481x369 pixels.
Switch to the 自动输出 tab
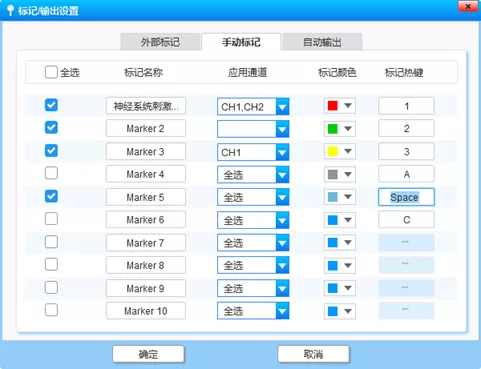[x=322, y=42]
